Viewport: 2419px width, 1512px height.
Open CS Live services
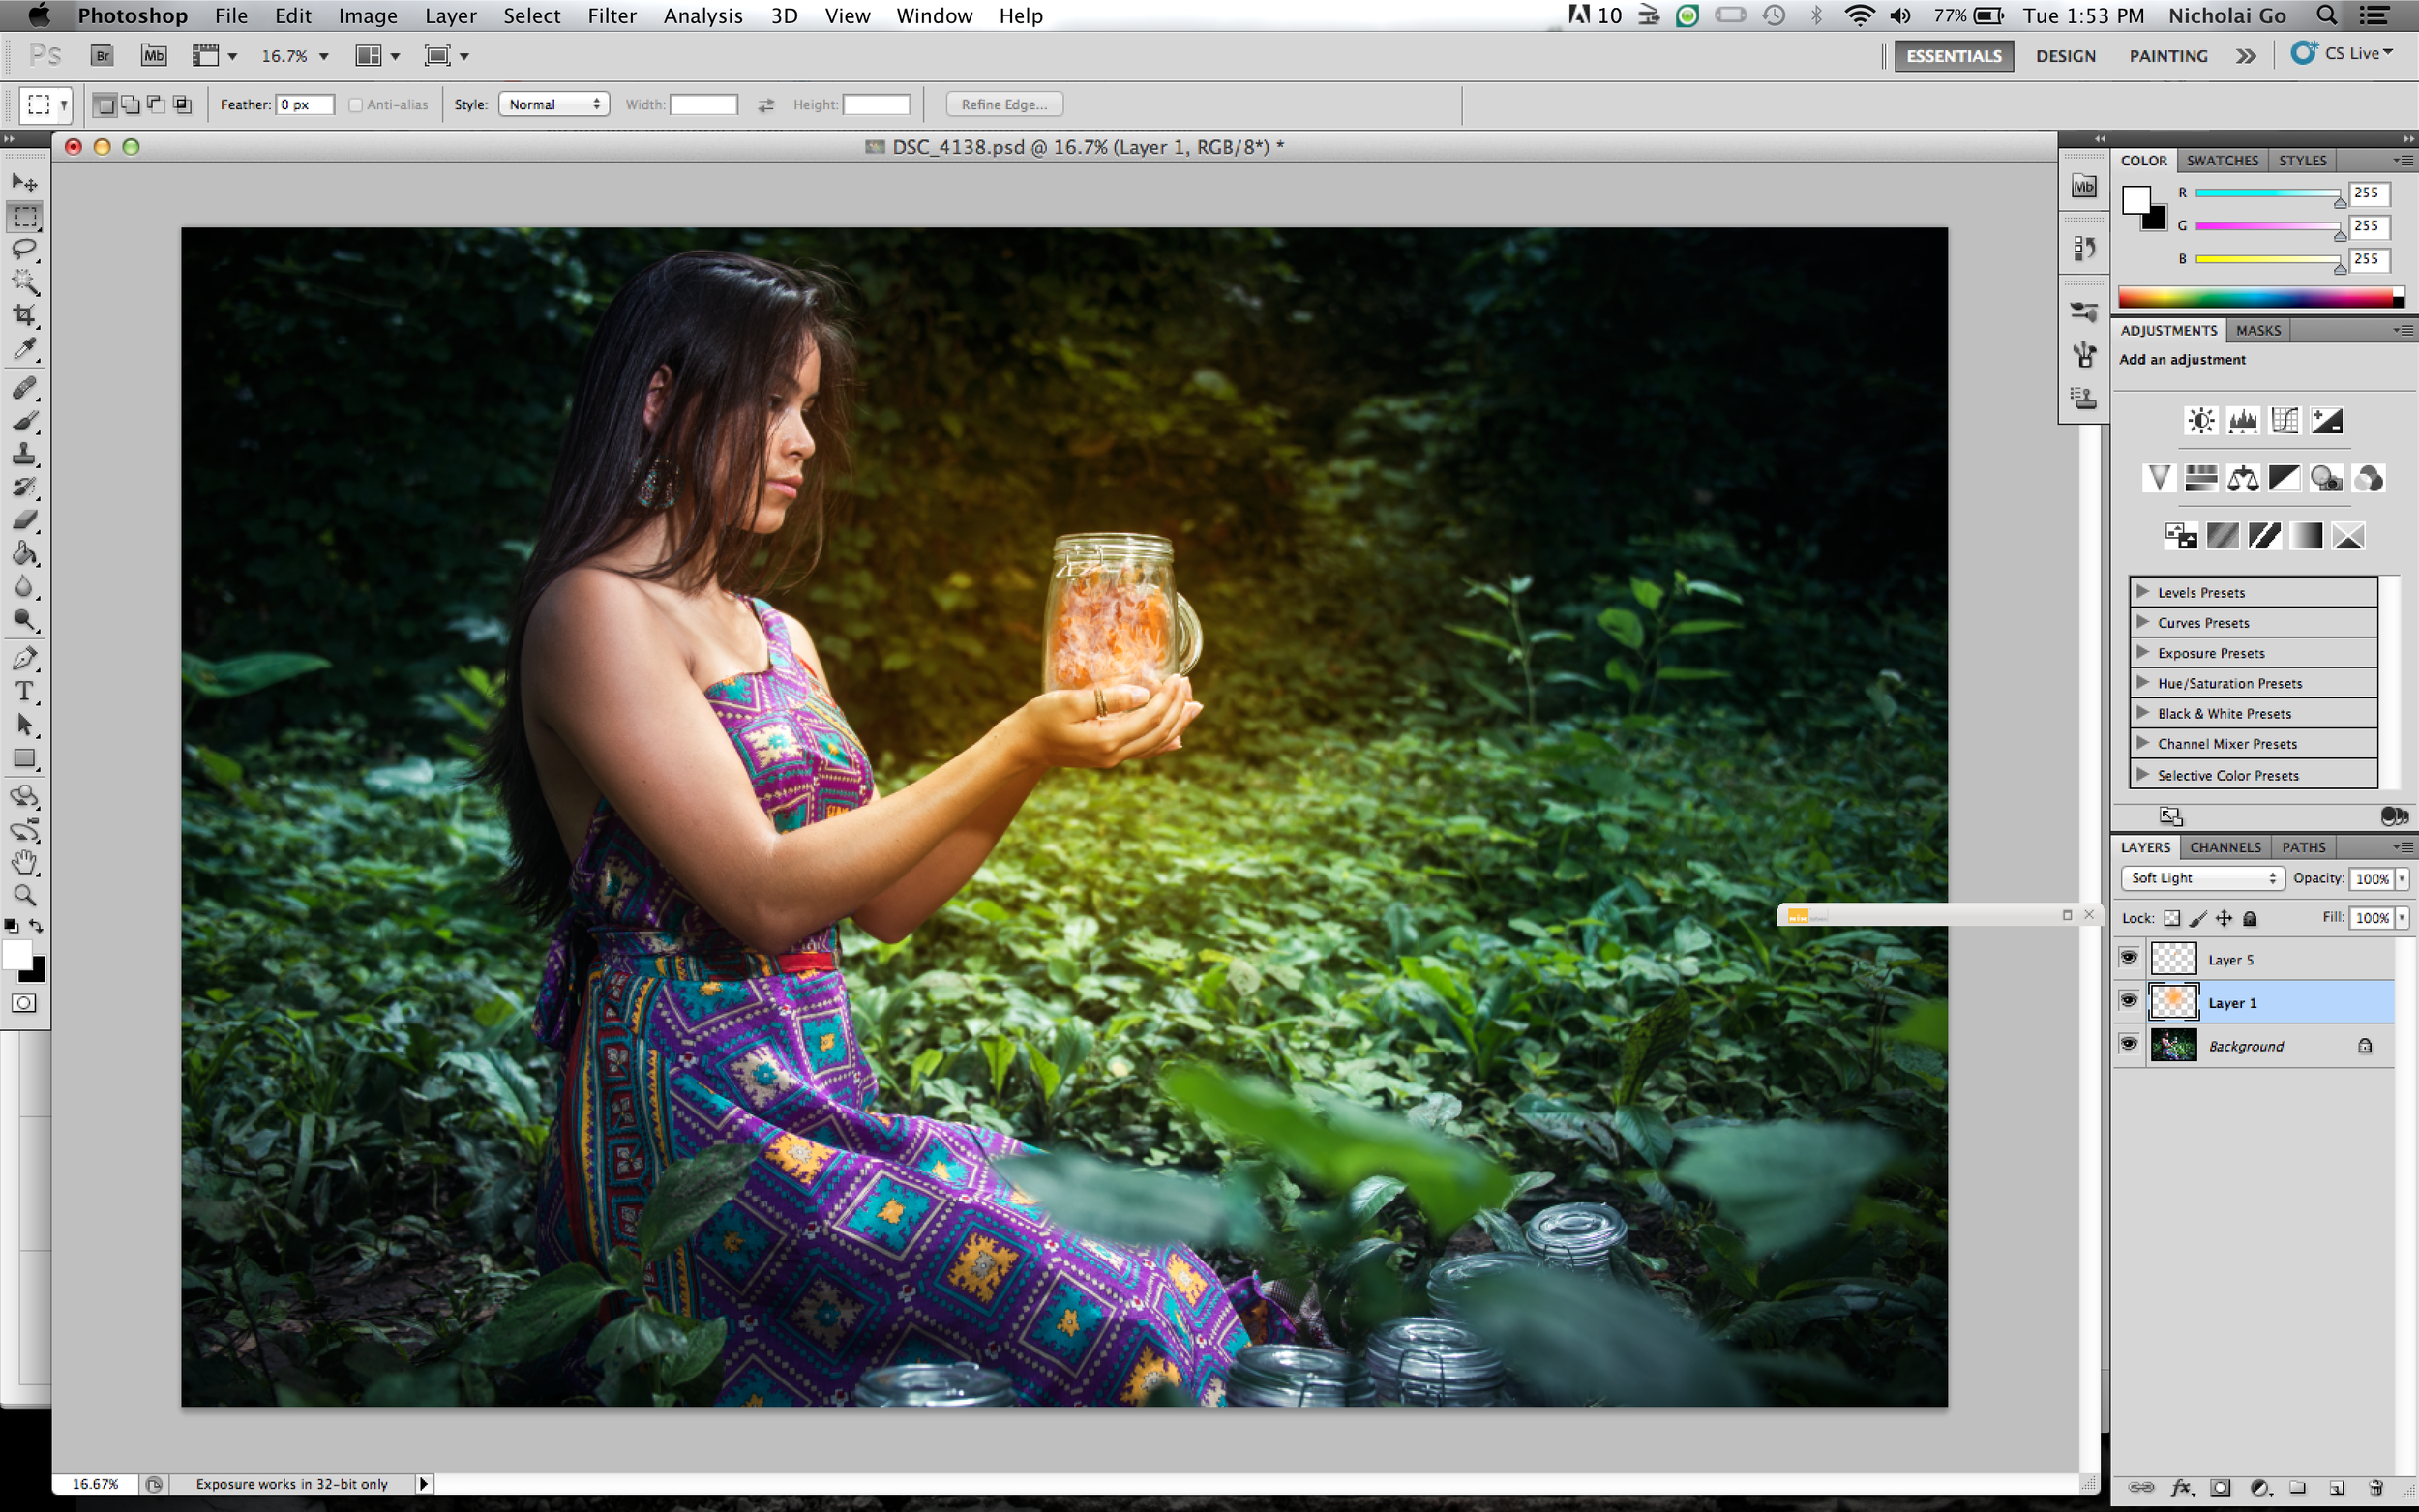2342,53
